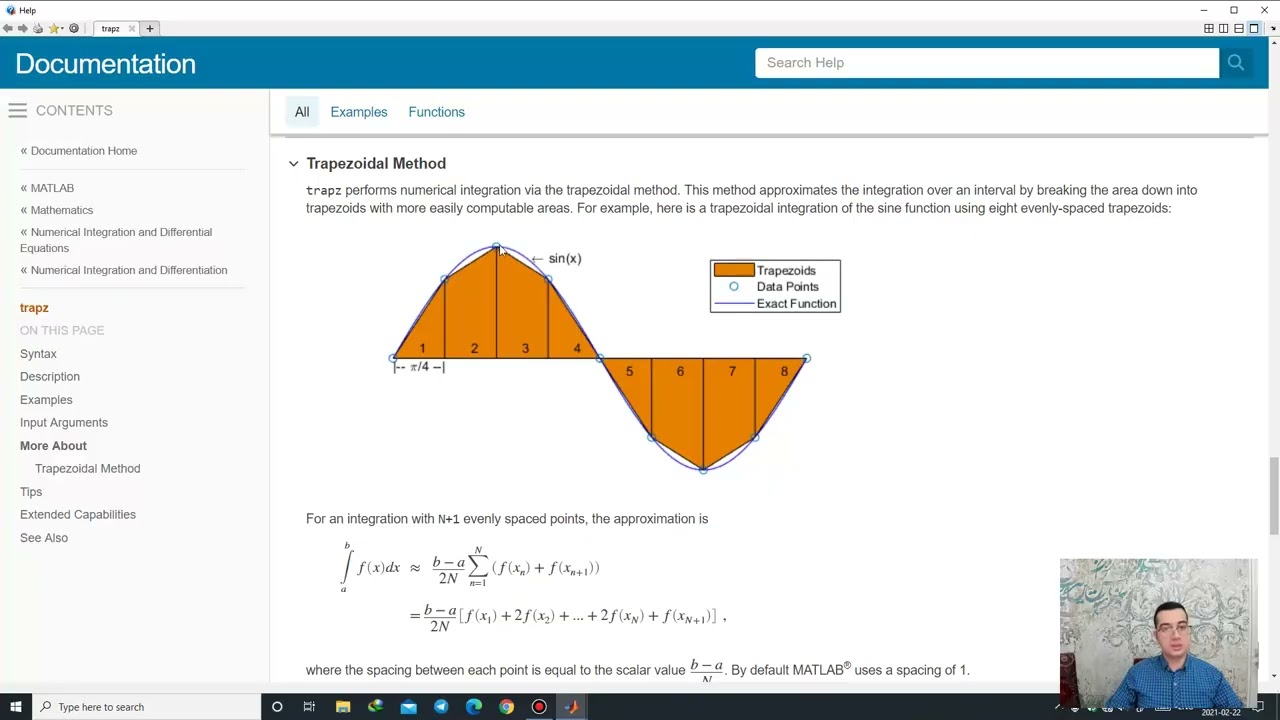Focus the Search Help field

point(987,63)
